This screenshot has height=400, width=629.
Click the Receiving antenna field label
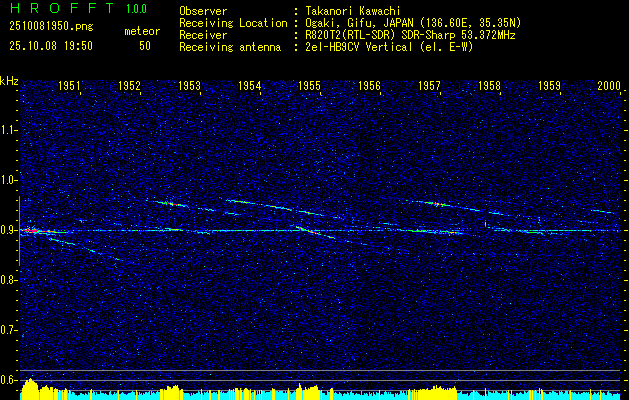click(230, 47)
